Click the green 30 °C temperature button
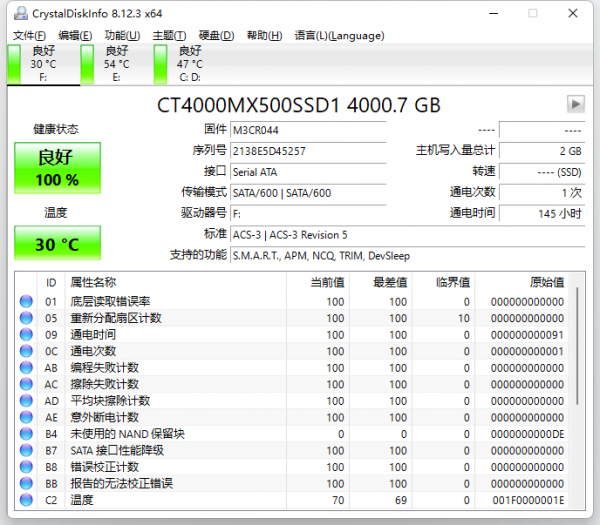 [x=57, y=244]
